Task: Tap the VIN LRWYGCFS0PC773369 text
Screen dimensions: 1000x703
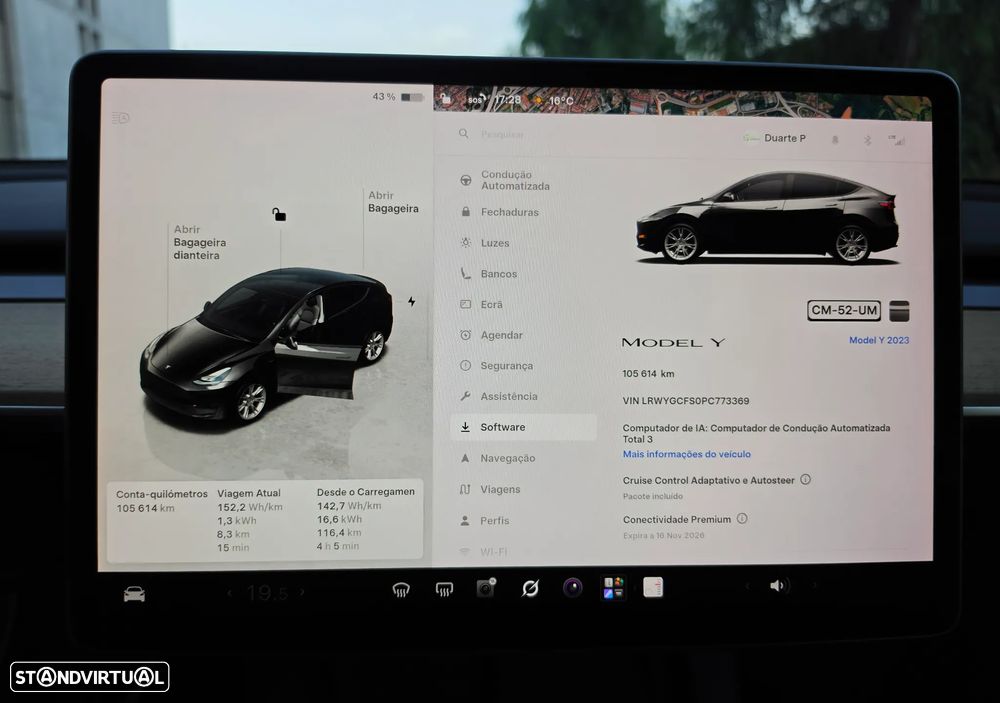Action: tap(686, 401)
